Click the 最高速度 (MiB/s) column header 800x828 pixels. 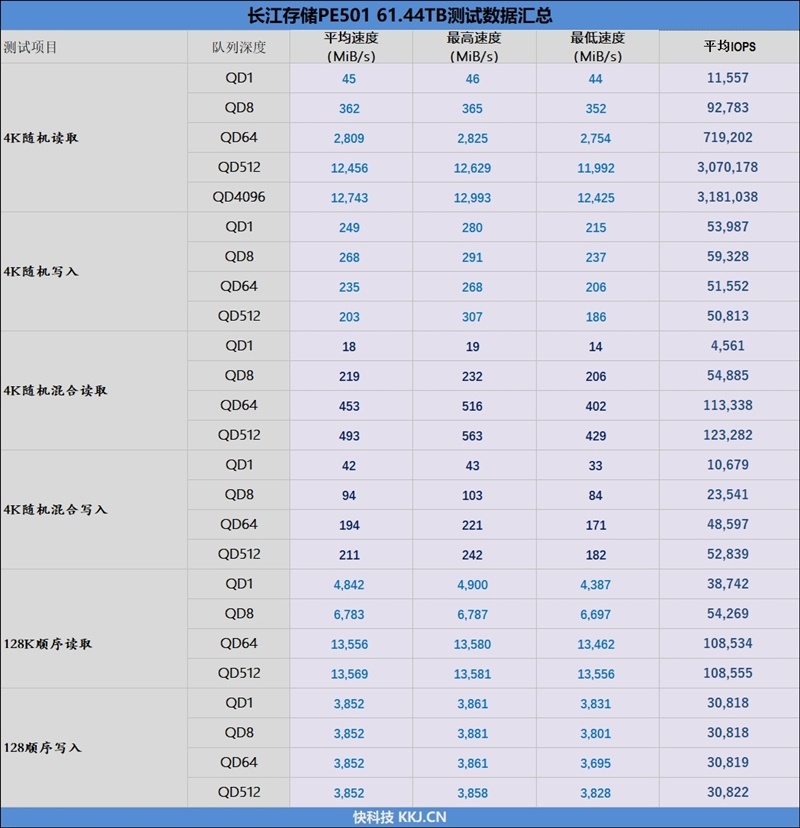click(x=474, y=47)
